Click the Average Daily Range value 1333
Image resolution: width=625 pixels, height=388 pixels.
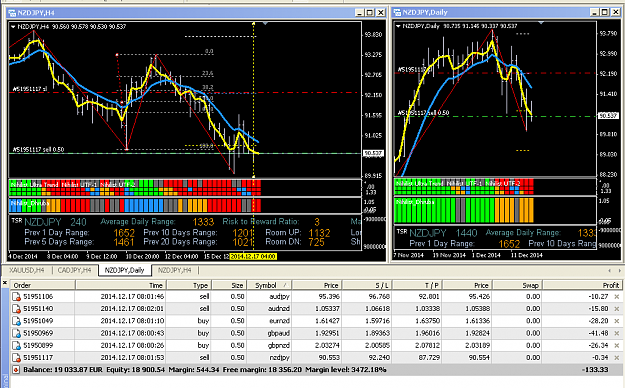tap(203, 222)
